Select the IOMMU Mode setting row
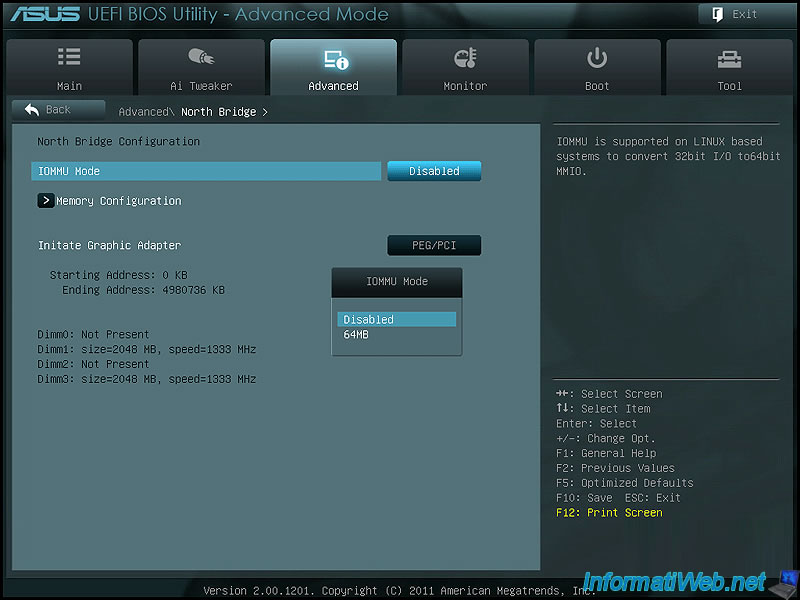The image size is (800, 600). [206, 171]
